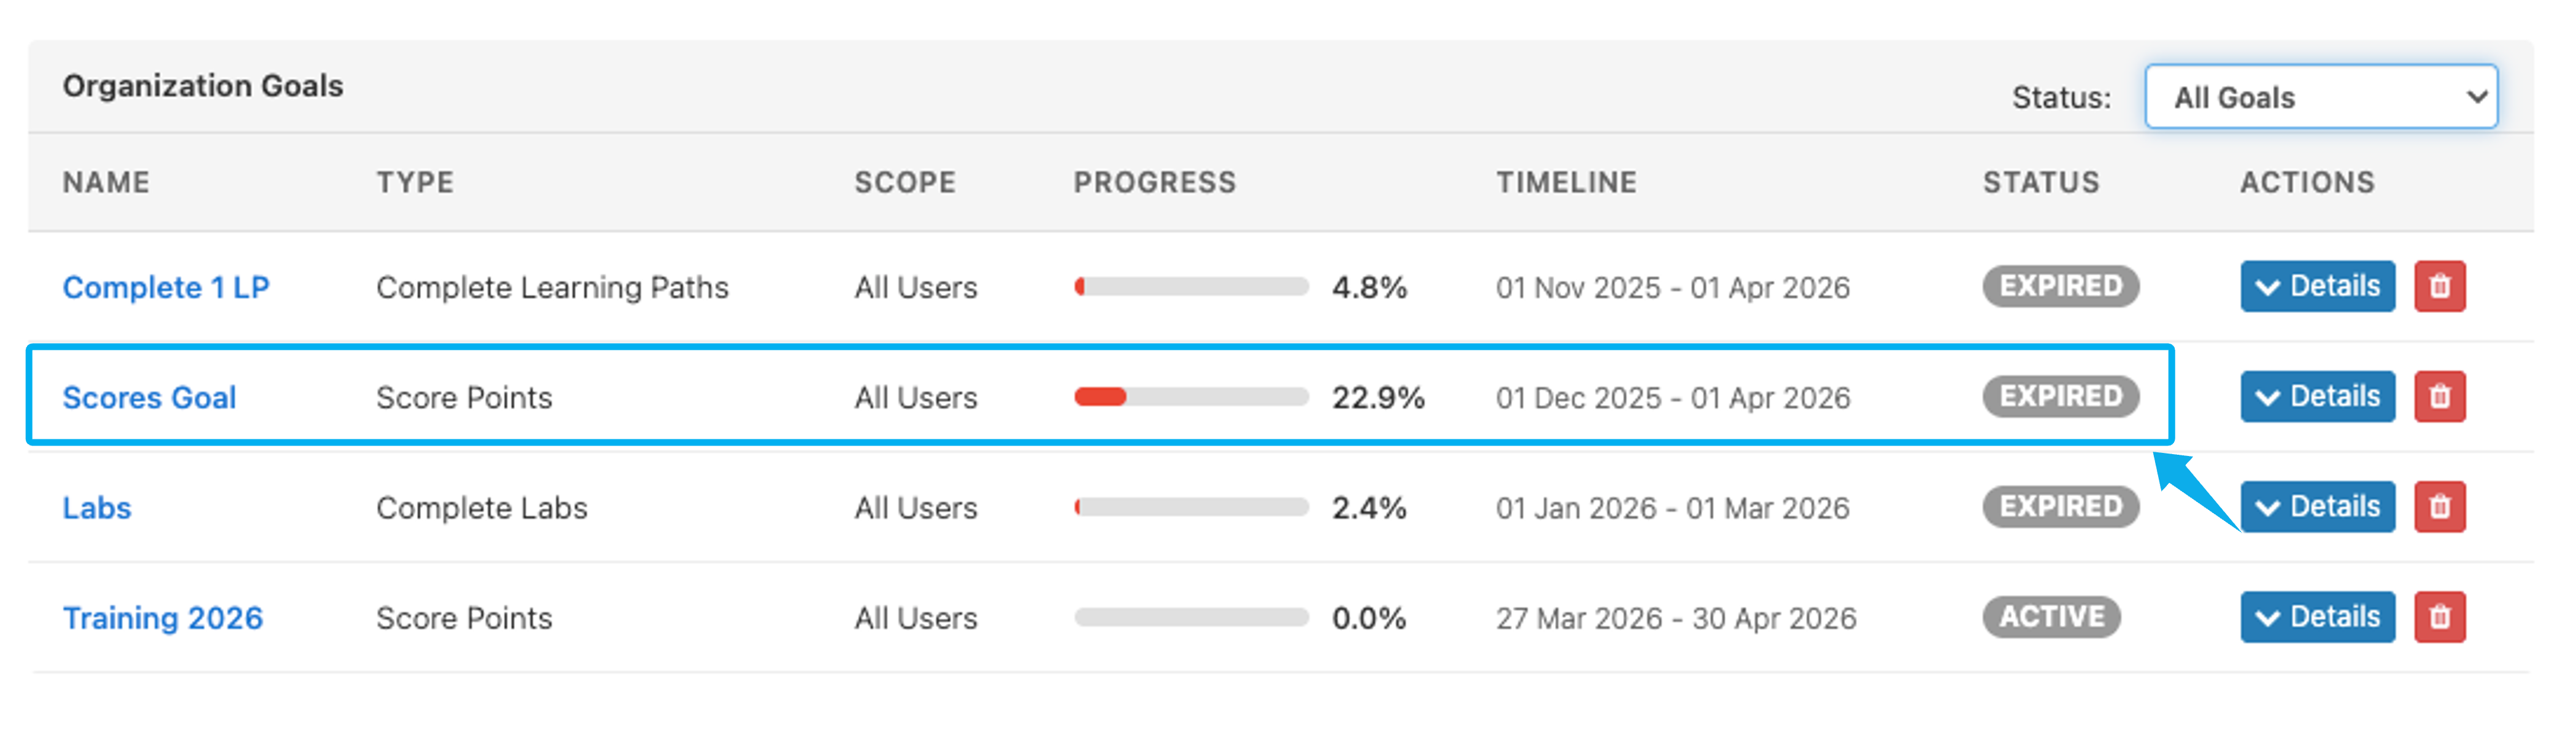Click the Active status badge
The image size is (2576, 745).
pos(2051,617)
